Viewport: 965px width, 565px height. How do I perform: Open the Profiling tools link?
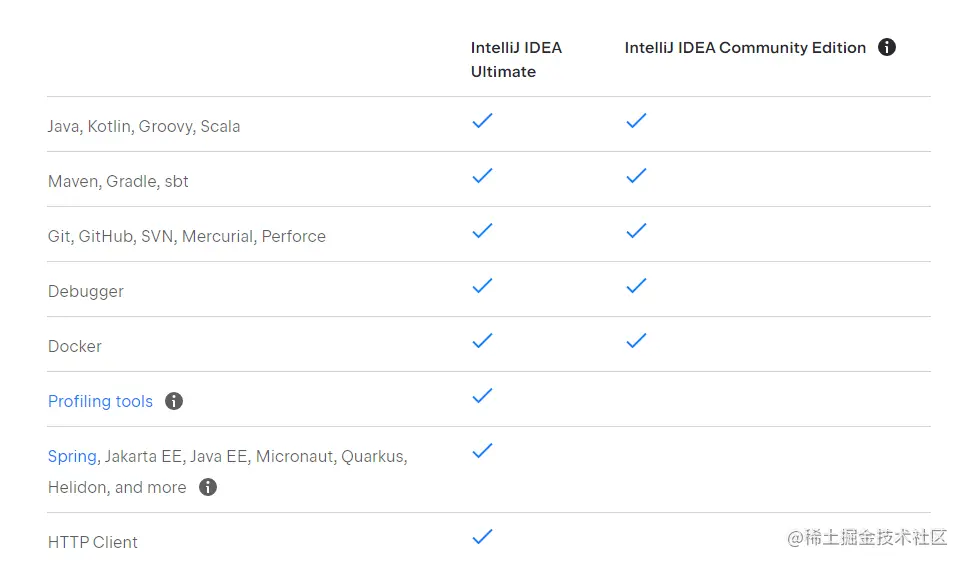click(100, 401)
